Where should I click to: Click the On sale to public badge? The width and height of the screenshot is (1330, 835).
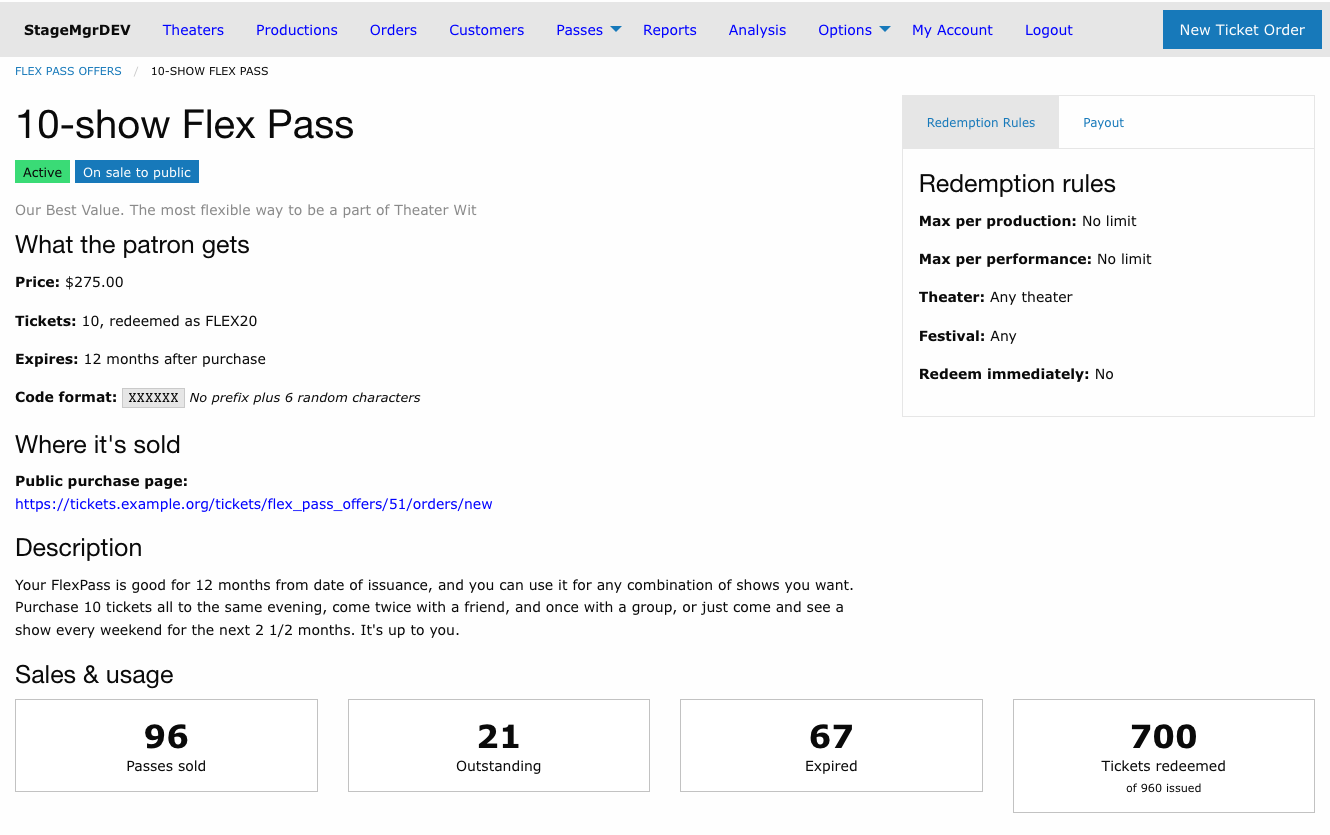[x=137, y=172]
